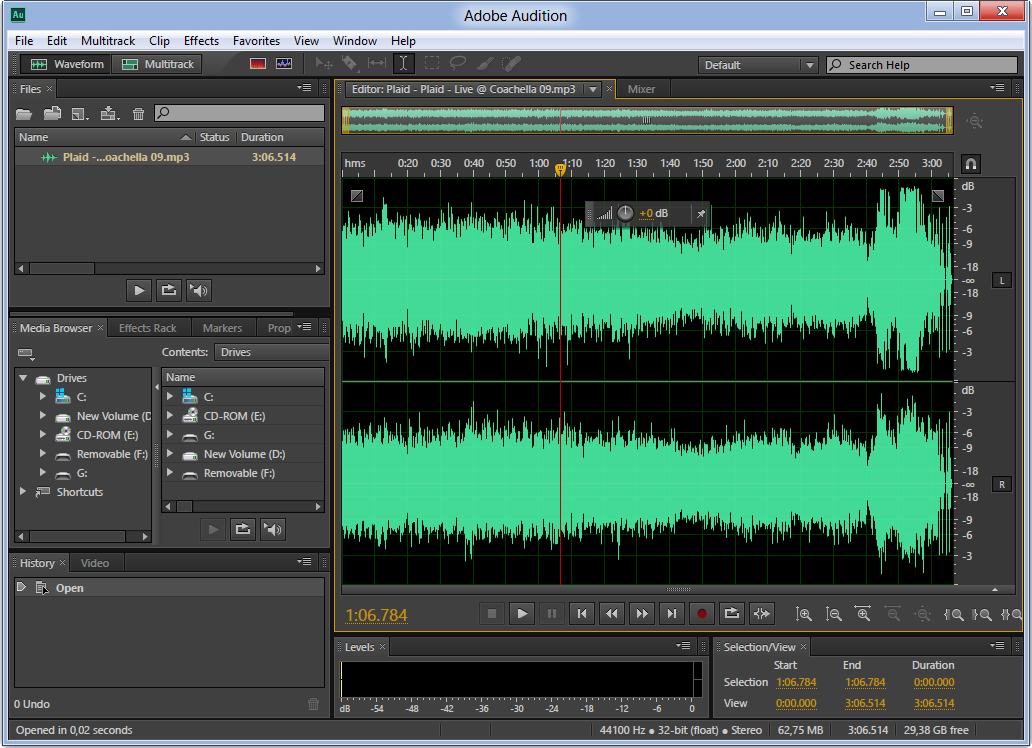Toggle right channel R enable button

(1002, 485)
